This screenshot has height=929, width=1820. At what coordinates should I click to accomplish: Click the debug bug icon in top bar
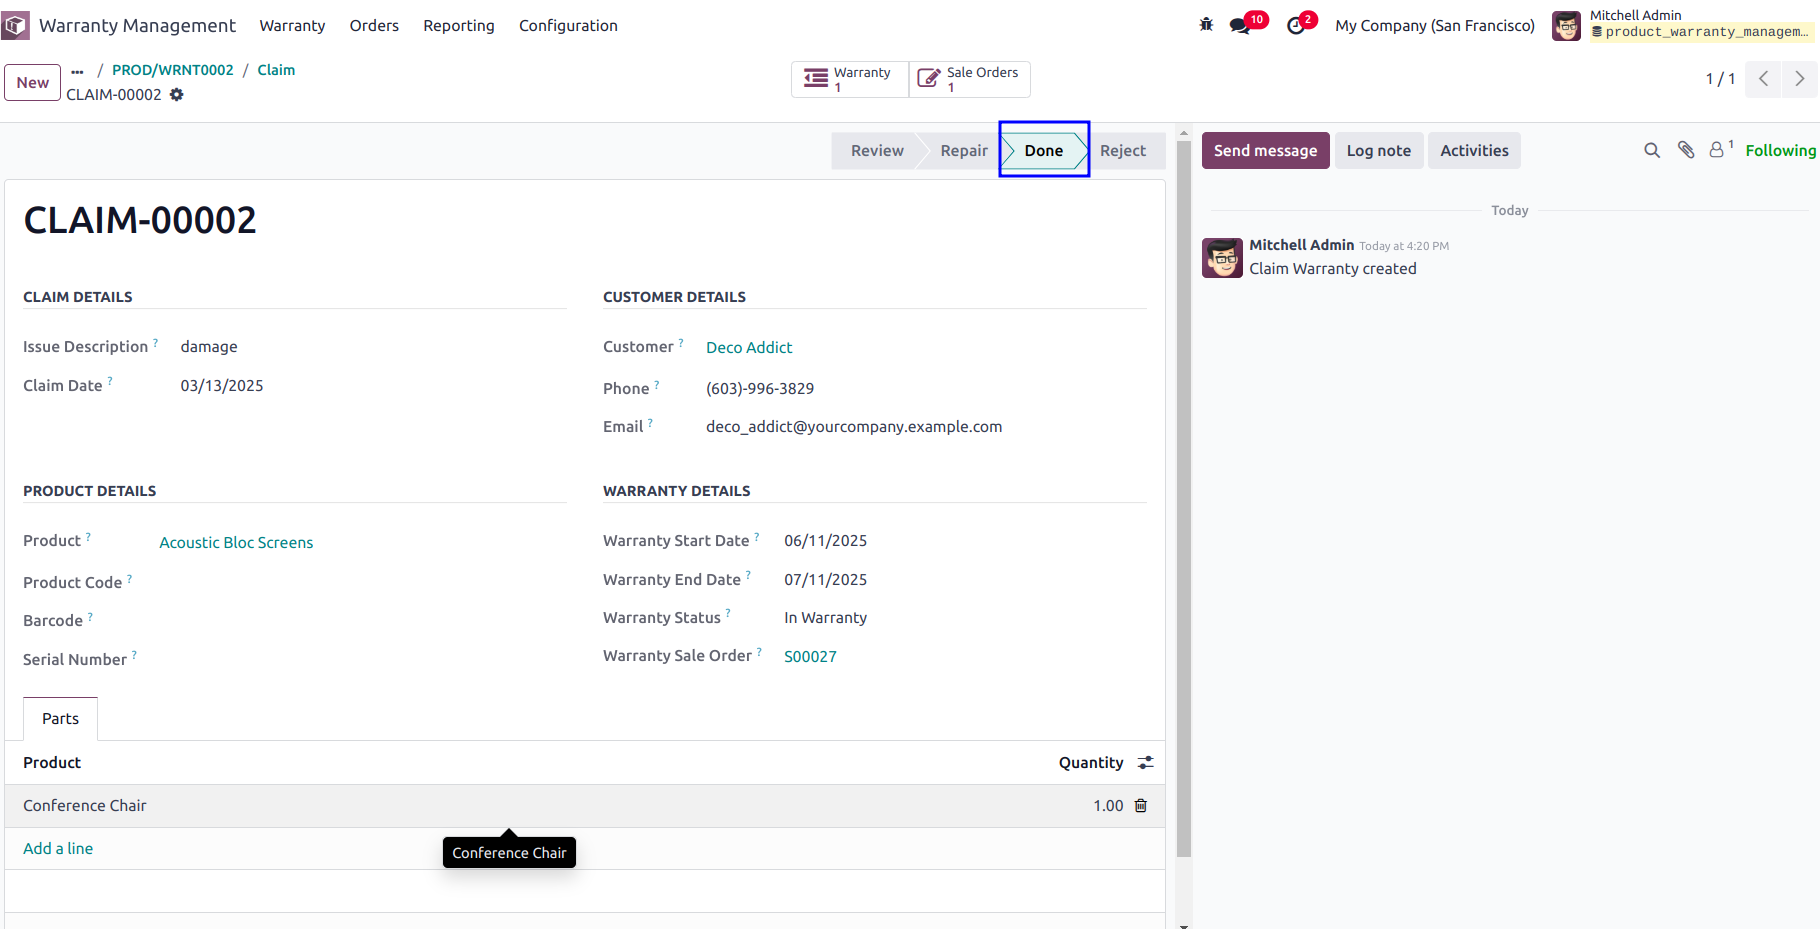point(1206,25)
